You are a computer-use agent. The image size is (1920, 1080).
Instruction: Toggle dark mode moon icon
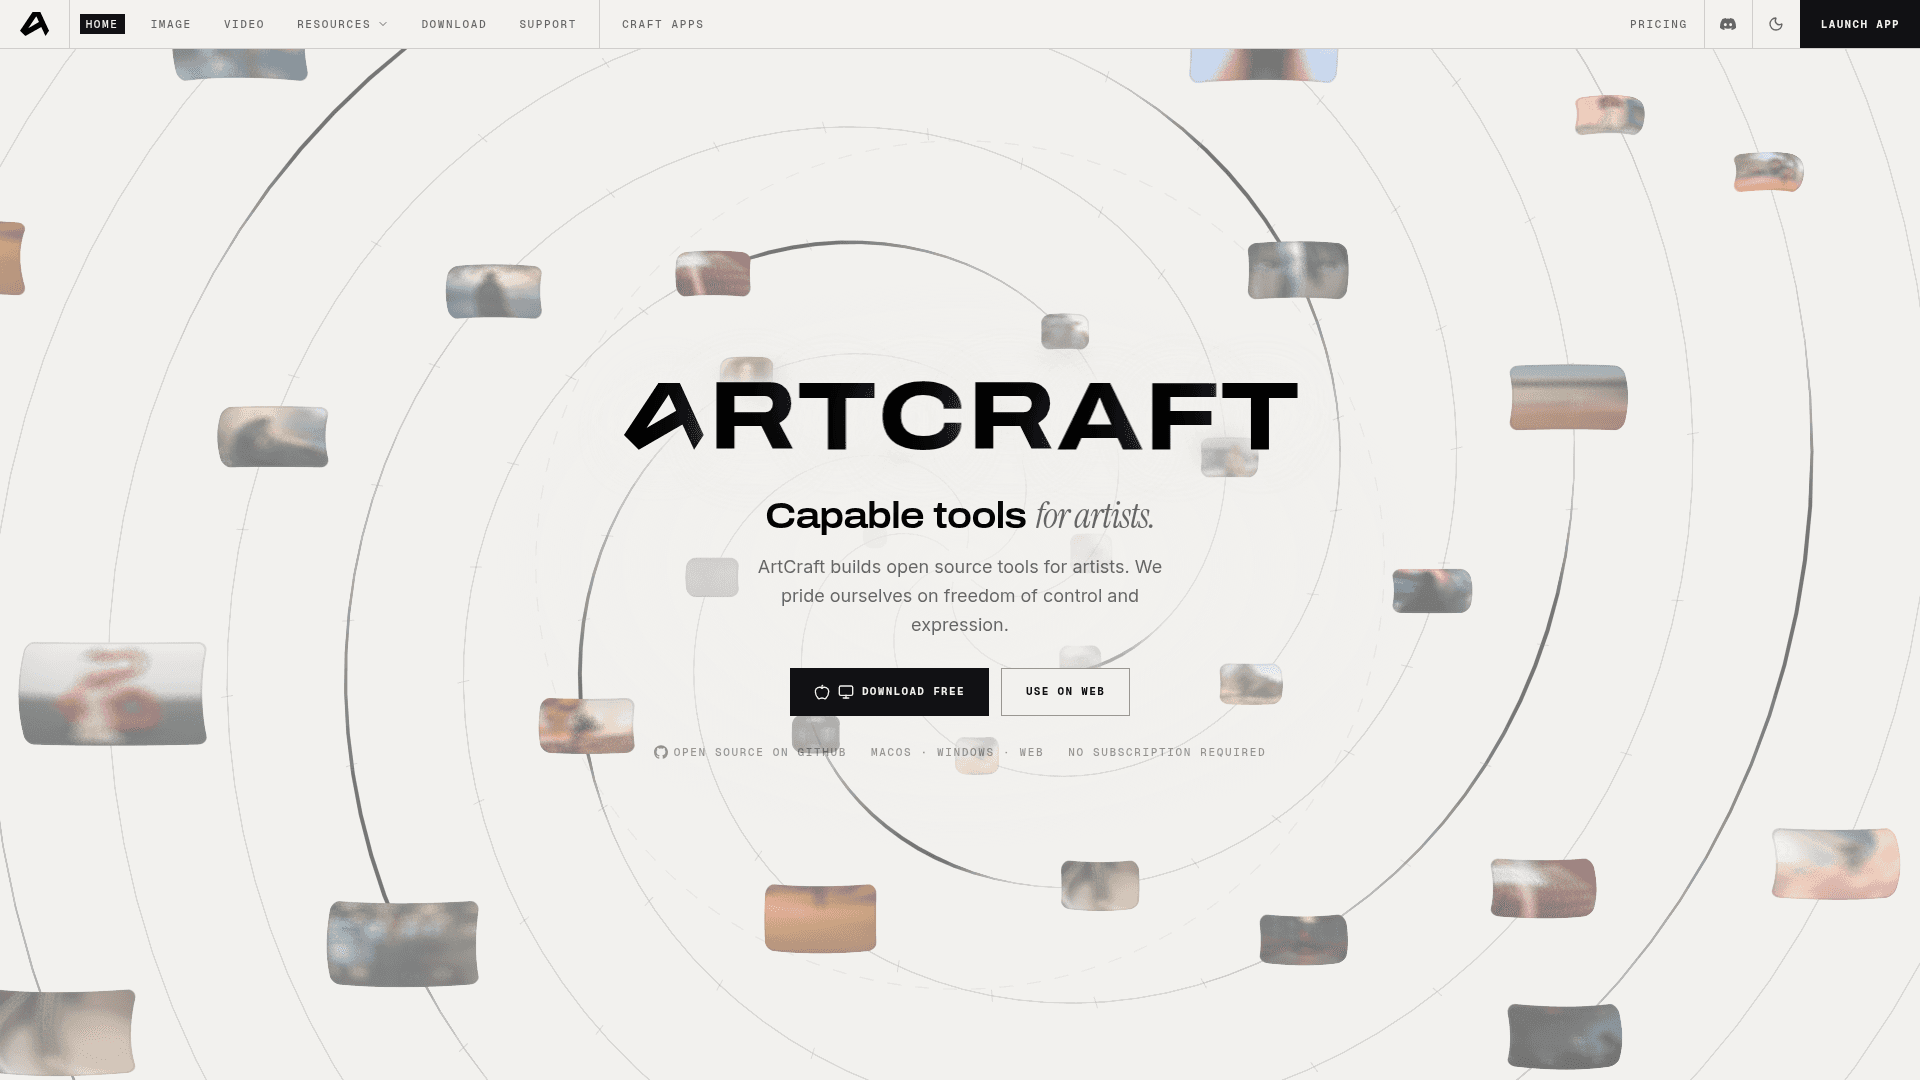1776,24
